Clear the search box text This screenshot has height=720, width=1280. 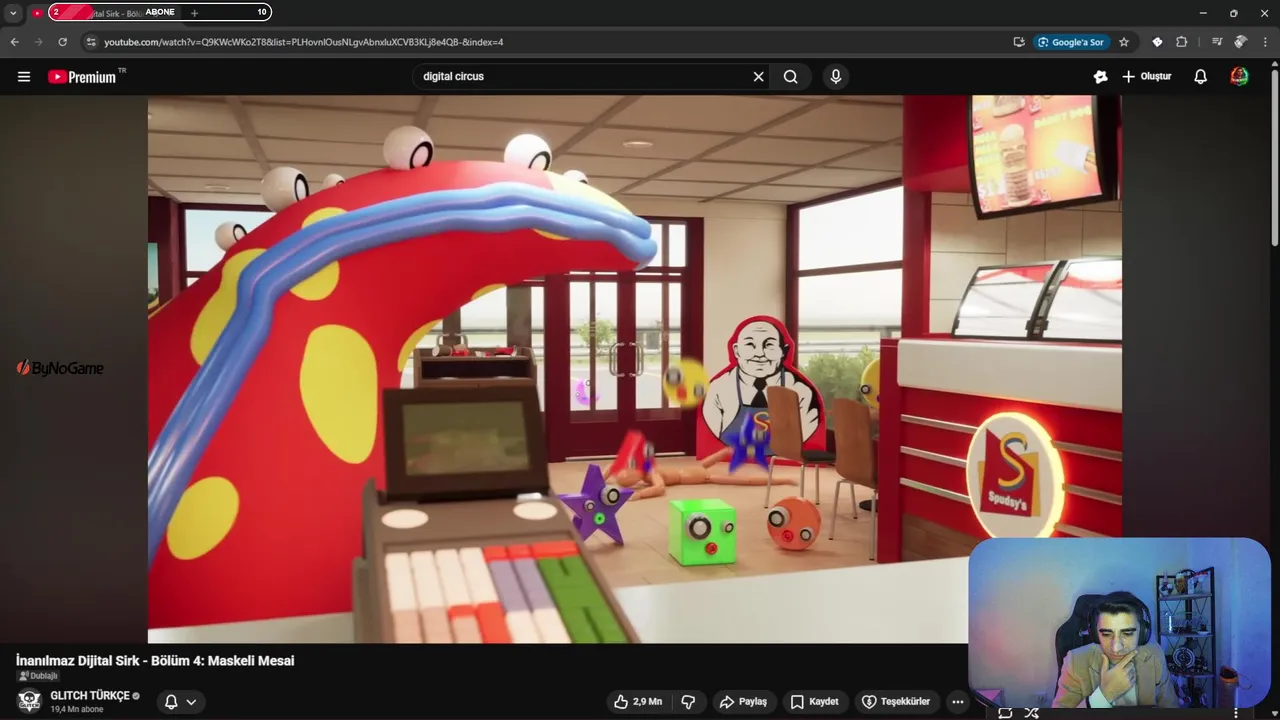point(758,76)
